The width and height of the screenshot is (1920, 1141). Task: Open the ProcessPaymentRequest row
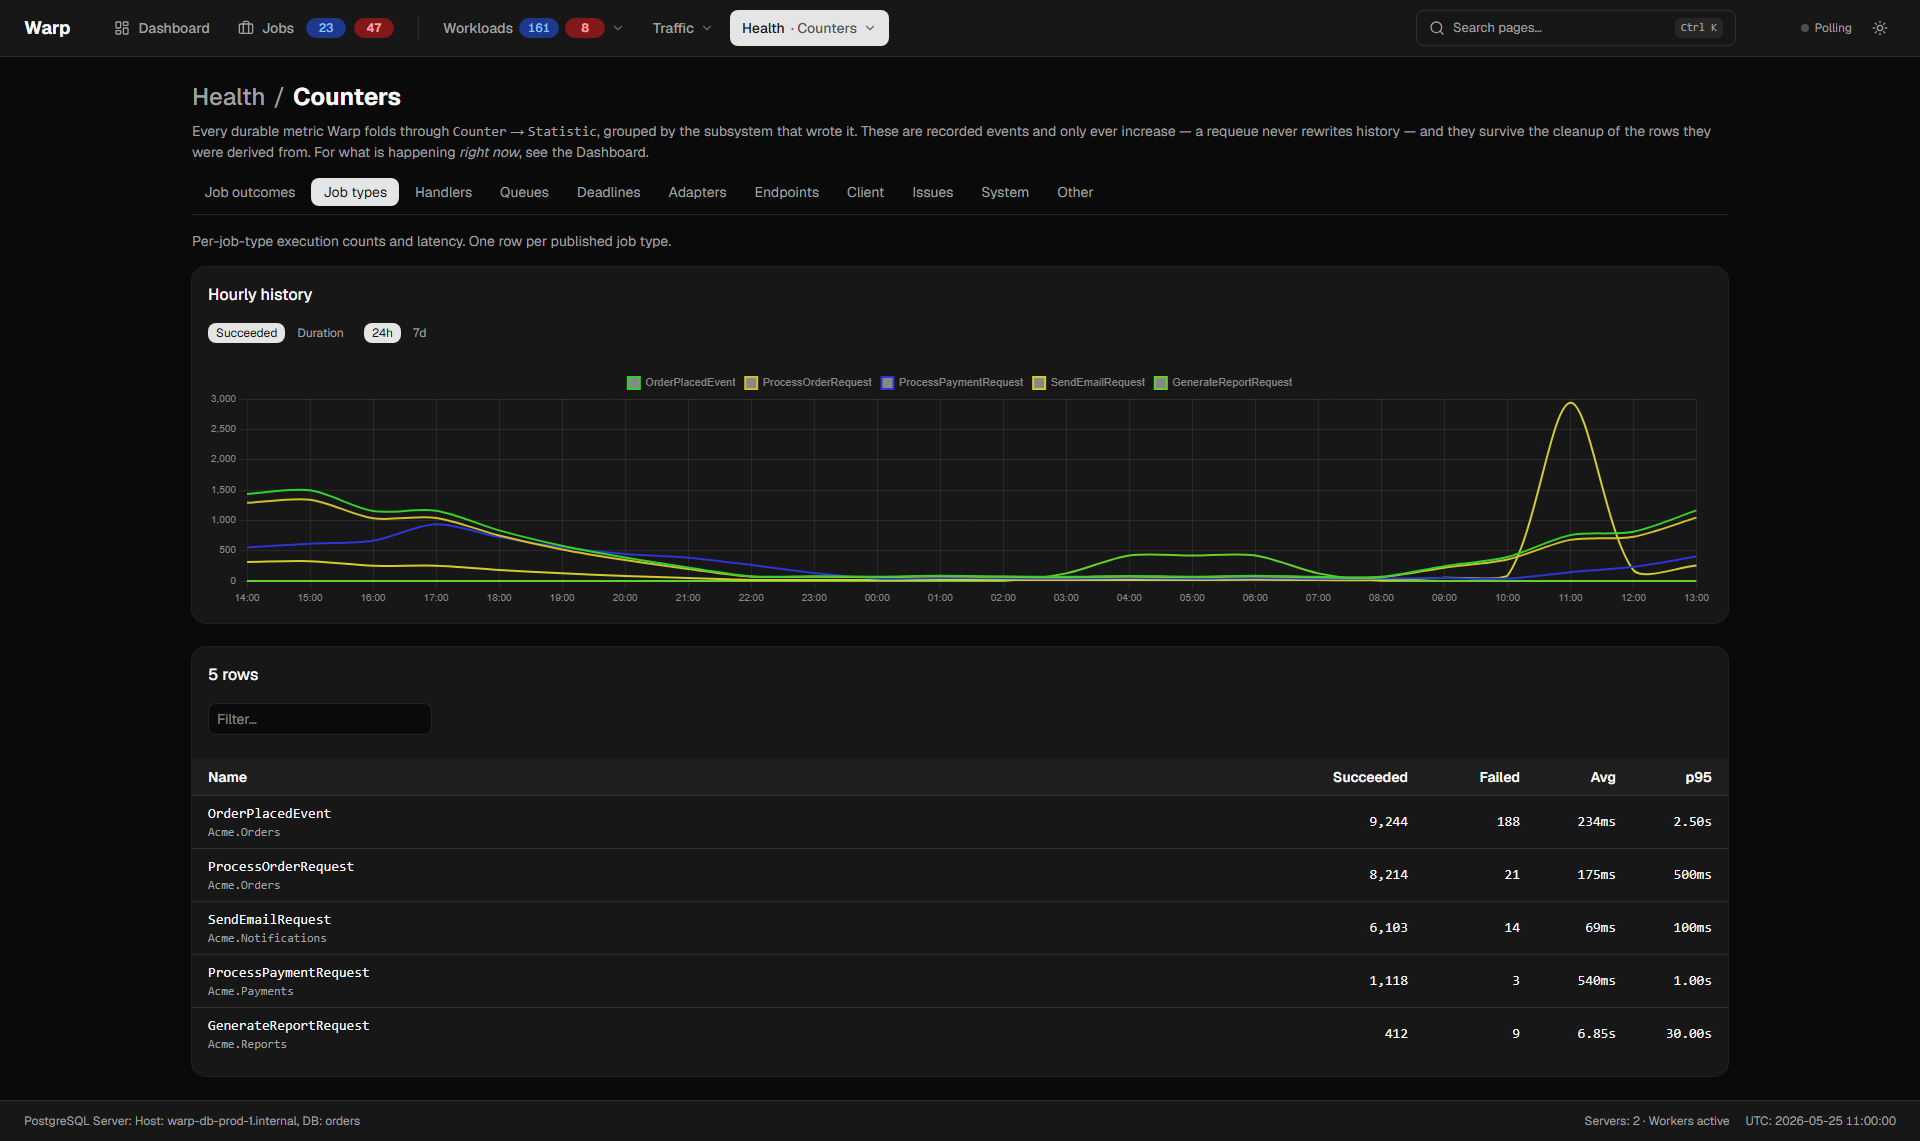[960, 981]
